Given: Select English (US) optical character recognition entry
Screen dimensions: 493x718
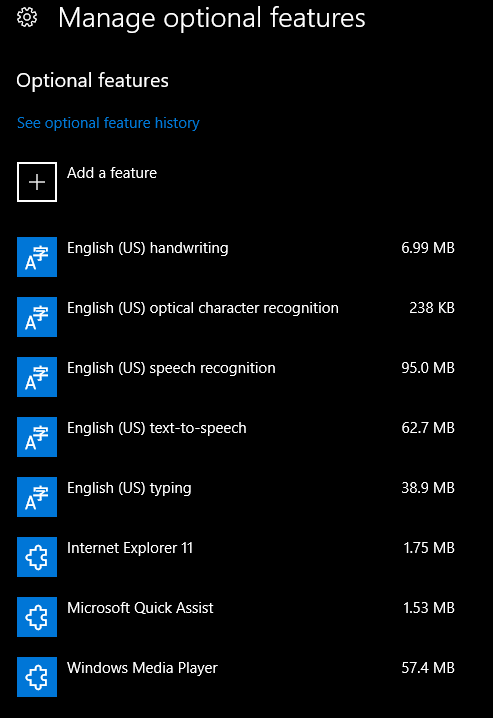Looking at the screenshot, I should (236, 317).
